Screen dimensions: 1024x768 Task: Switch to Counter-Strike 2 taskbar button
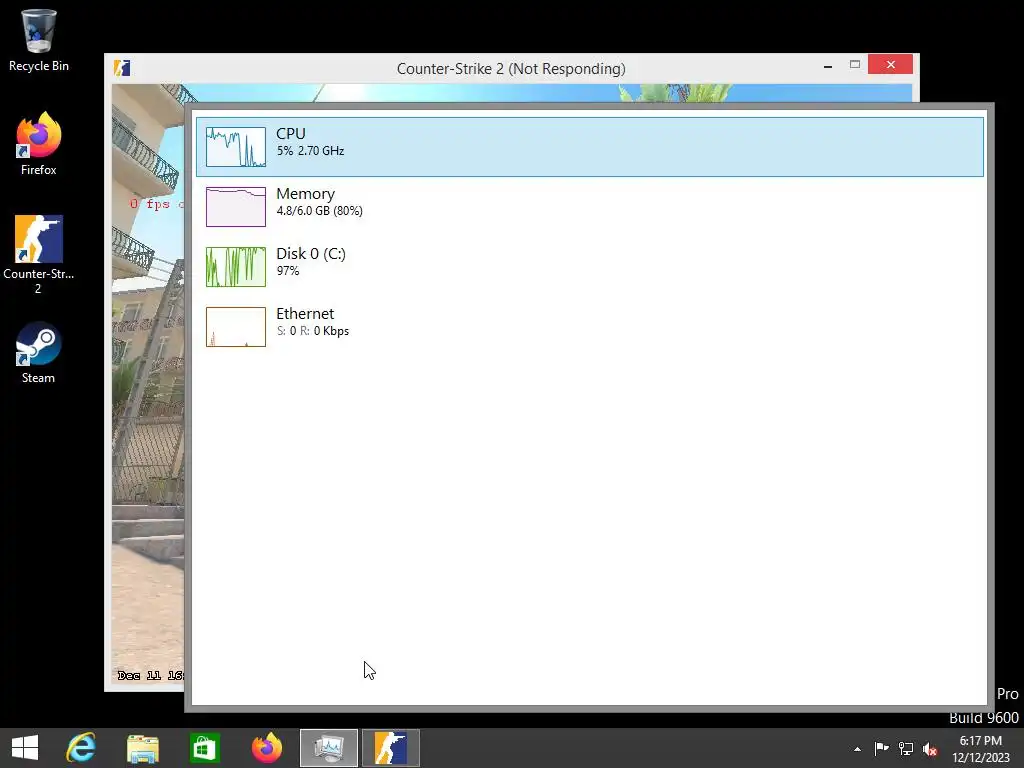391,748
